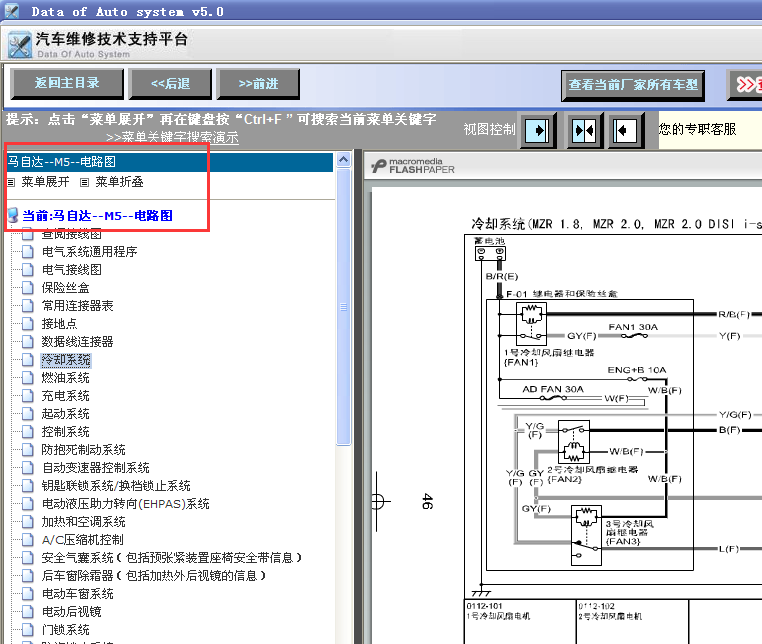
Task: Click page icon beside A/C压缩机控制
Action: point(28,540)
